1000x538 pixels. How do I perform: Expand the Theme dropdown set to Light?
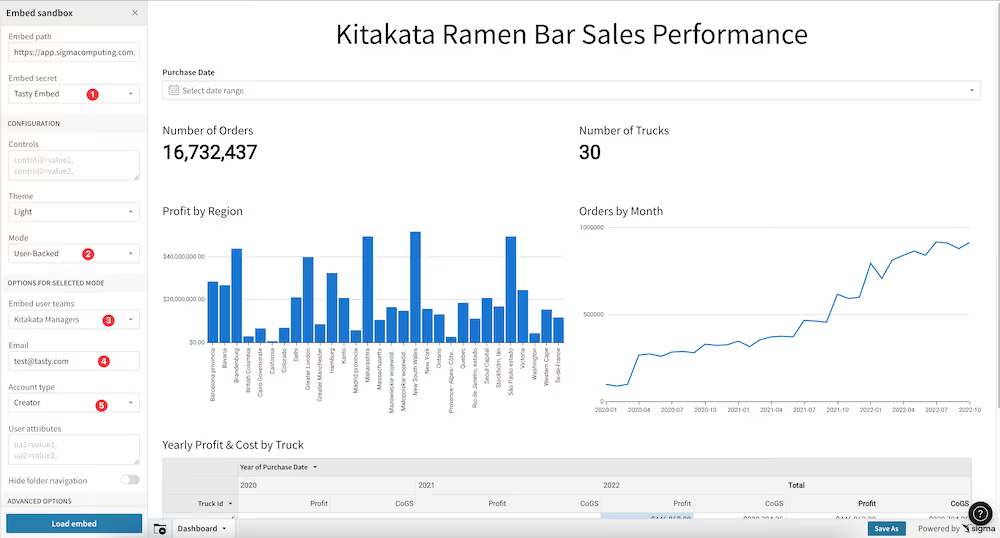point(74,212)
